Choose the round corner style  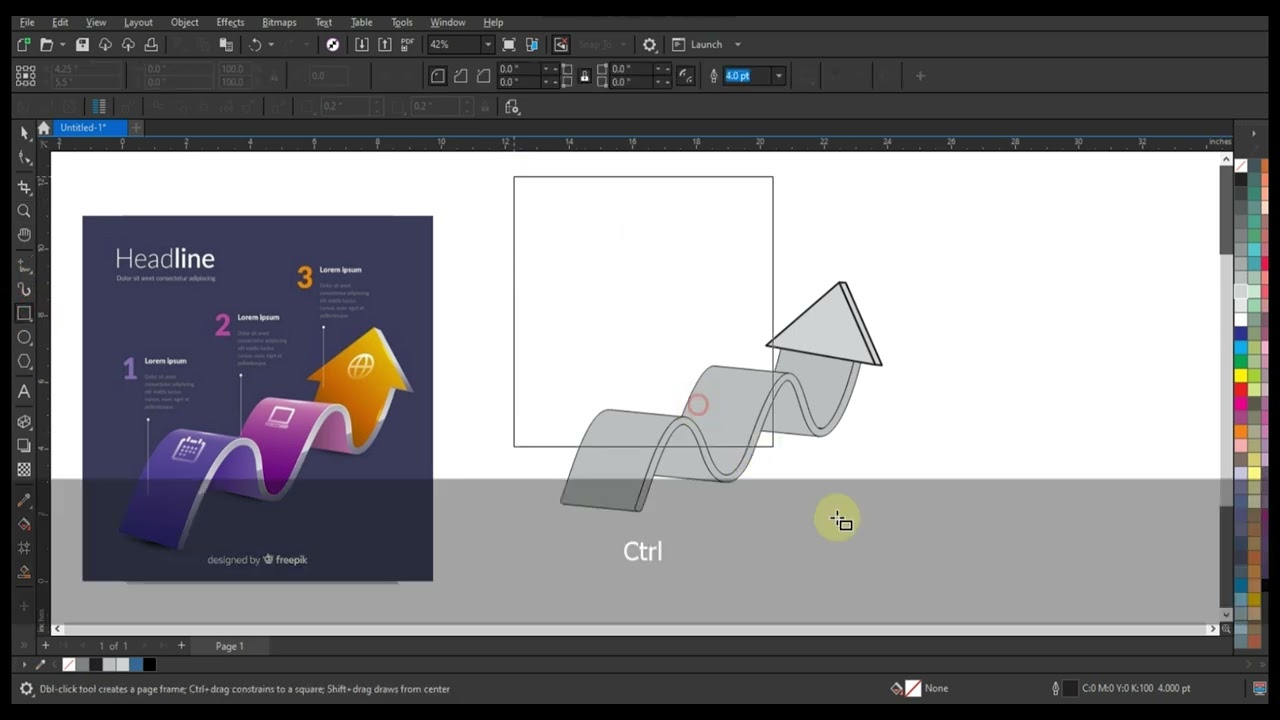click(x=438, y=76)
